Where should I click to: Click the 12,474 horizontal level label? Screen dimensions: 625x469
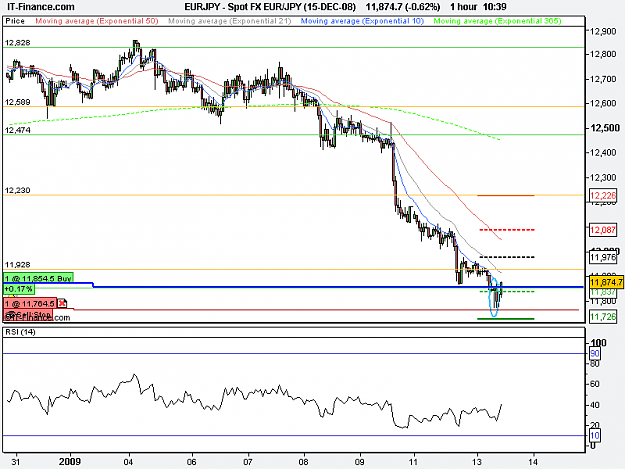[17, 130]
